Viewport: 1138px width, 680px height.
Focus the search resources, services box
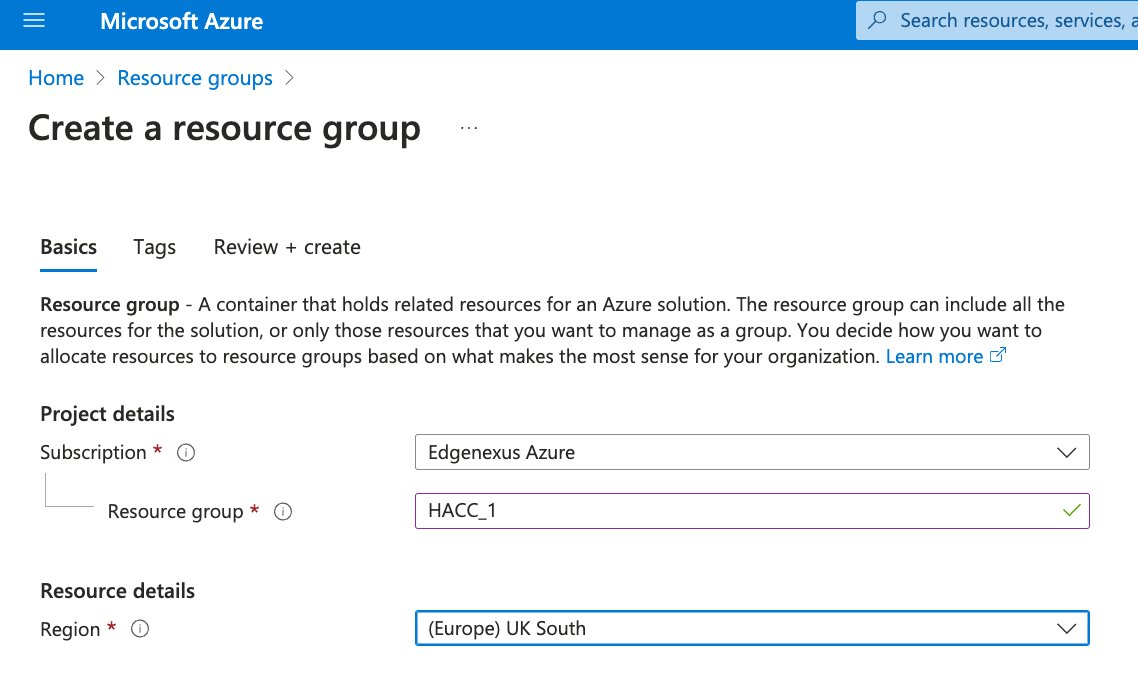coord(996,20)
